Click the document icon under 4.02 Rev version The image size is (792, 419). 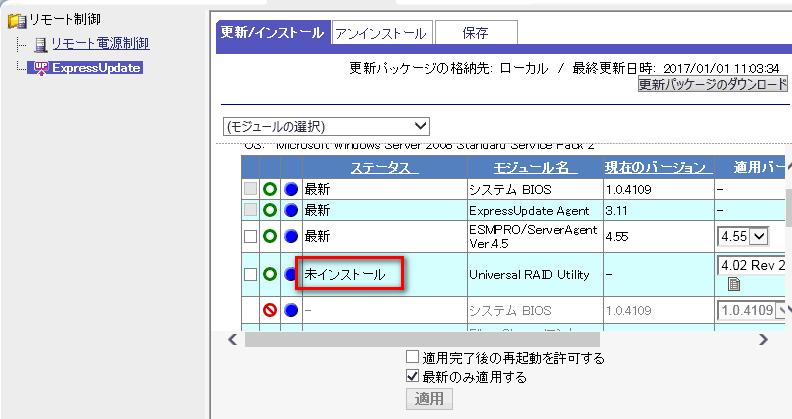tap(734, 285)
